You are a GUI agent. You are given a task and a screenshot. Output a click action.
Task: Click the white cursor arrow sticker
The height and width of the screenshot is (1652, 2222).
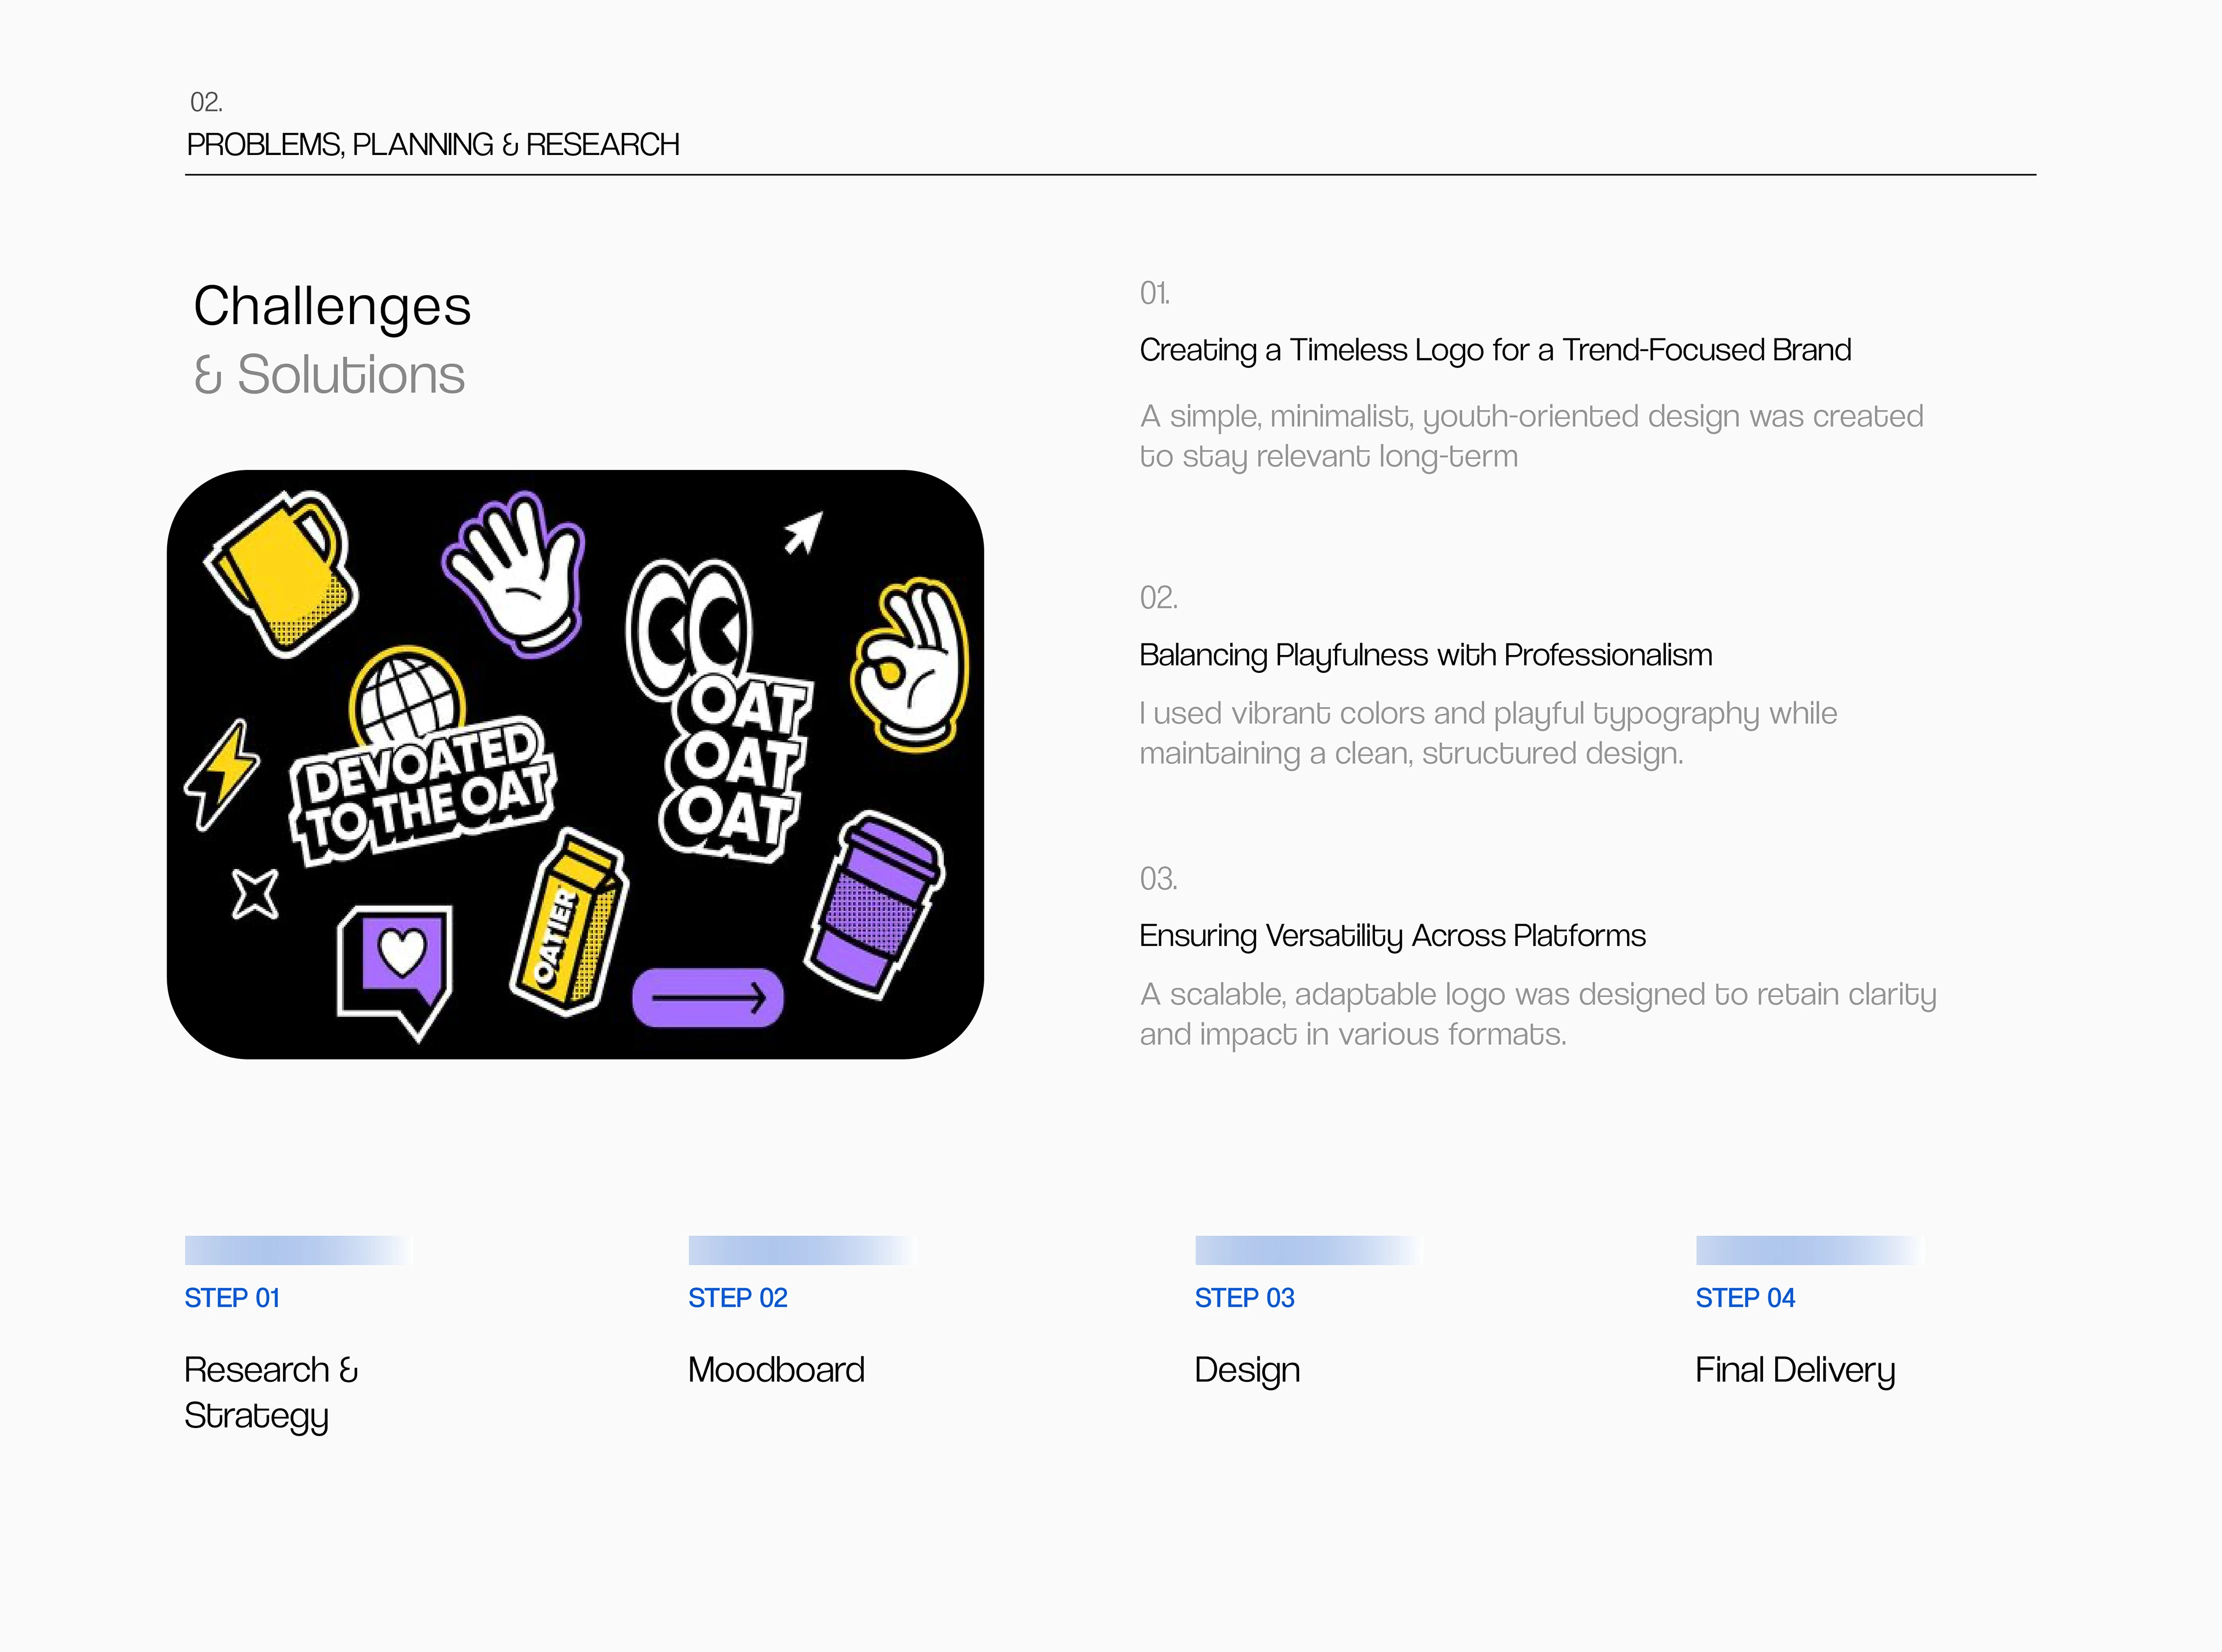(803, 532)
